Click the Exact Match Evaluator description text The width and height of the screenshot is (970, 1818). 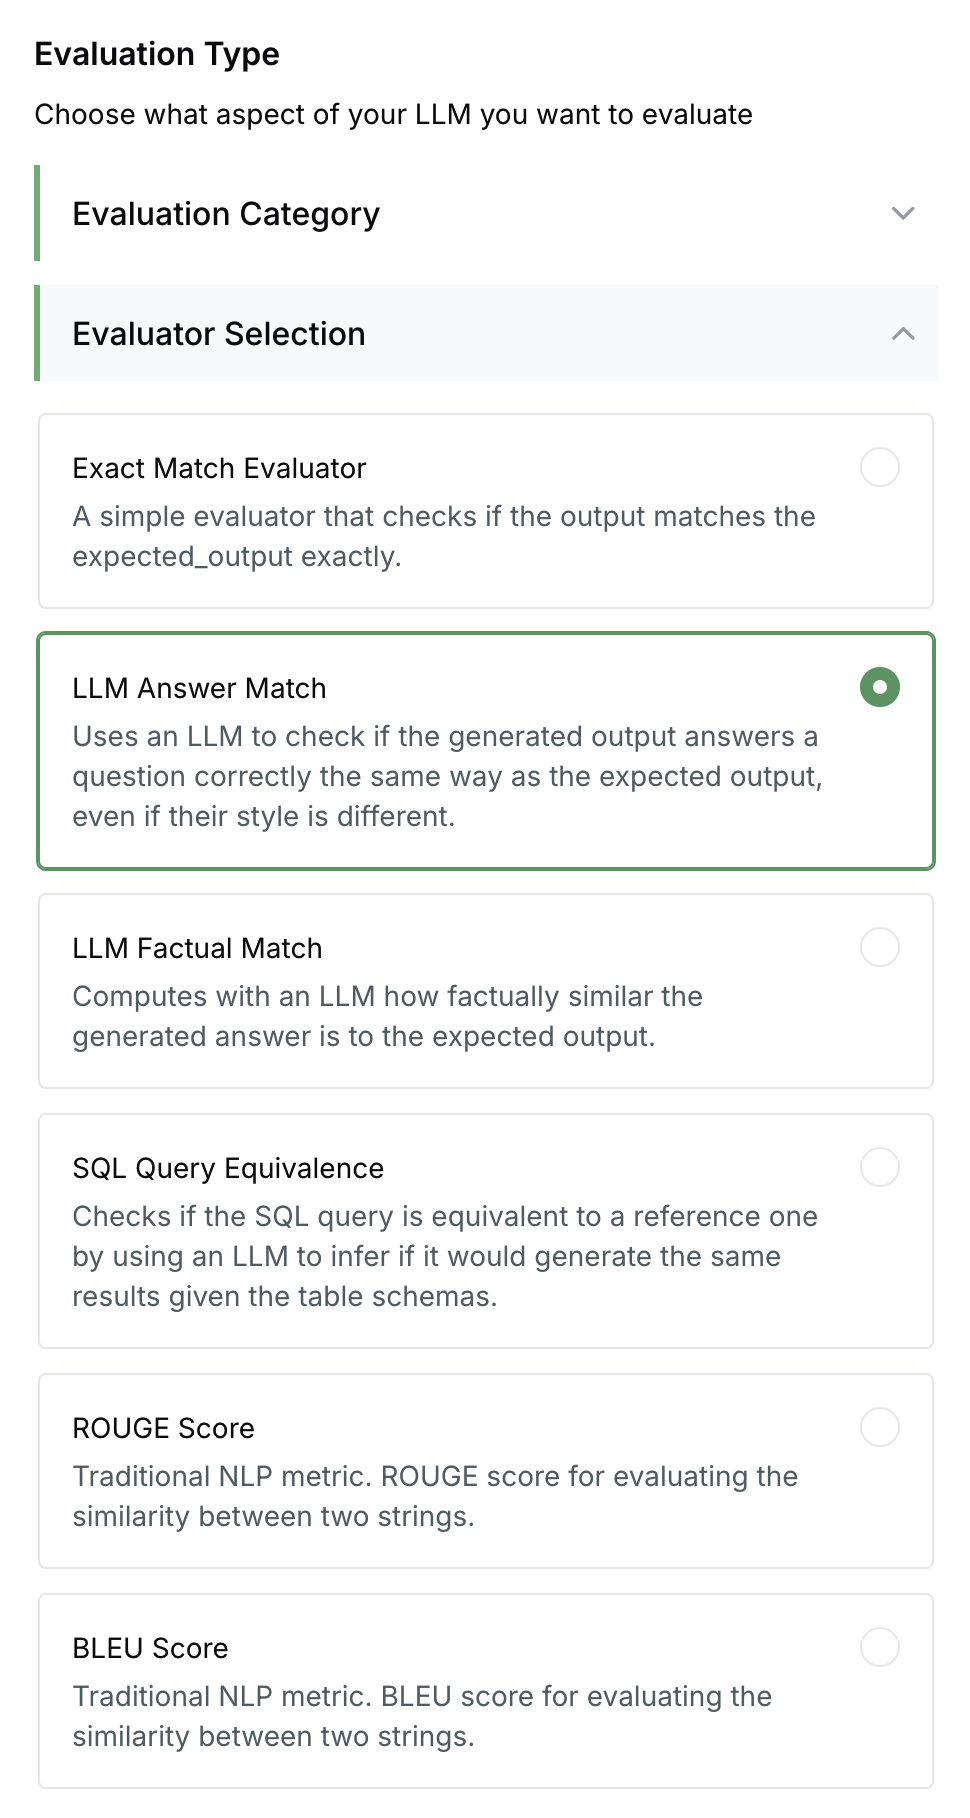(x=443, y=536)
